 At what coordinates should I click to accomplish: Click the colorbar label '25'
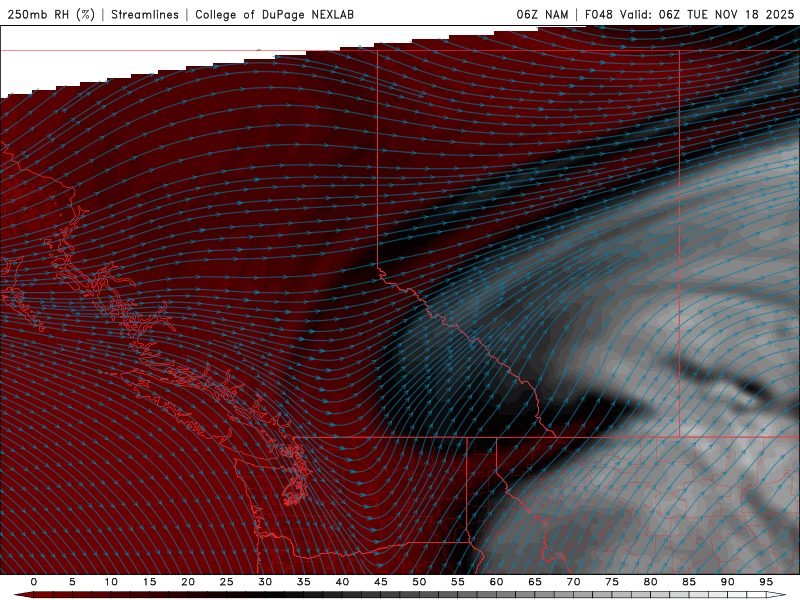[227, 582]
